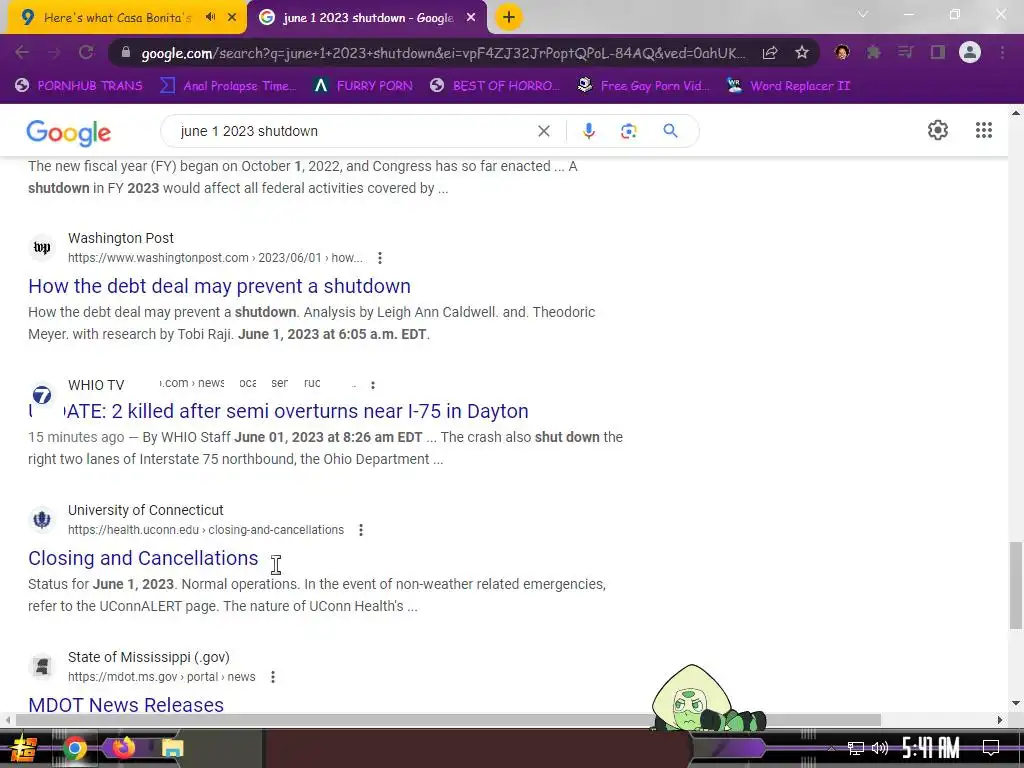The width and height of the screenshot is (1024, 768).
Task: Select the june 1 2023 shutdown tab
Action: tap(368, 18)
